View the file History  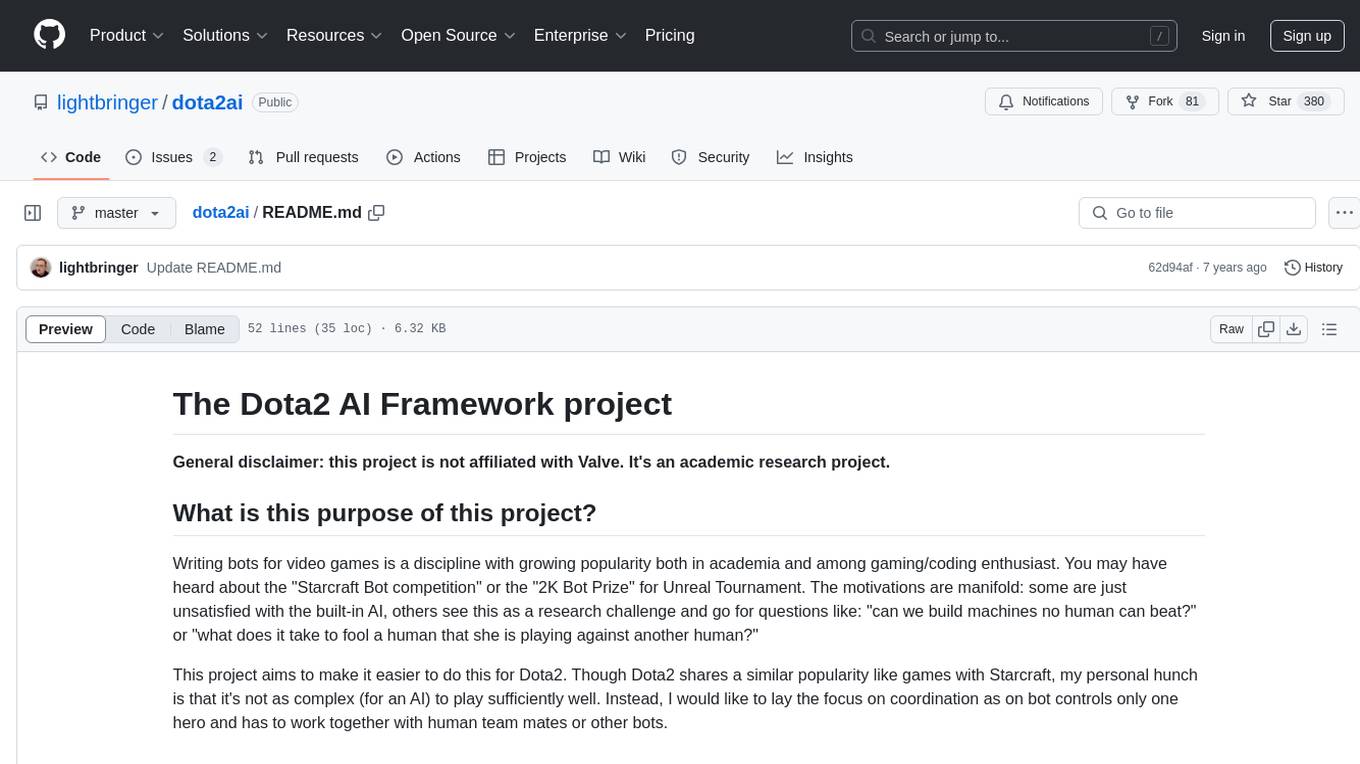(1313, 267)
